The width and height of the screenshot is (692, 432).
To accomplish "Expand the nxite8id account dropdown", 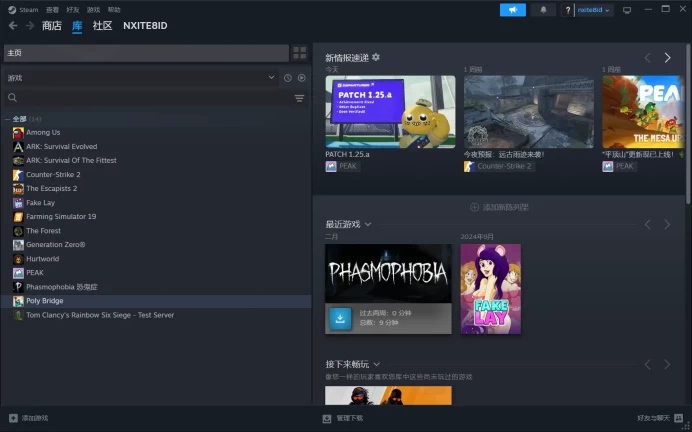I will [x=594, y=10].
